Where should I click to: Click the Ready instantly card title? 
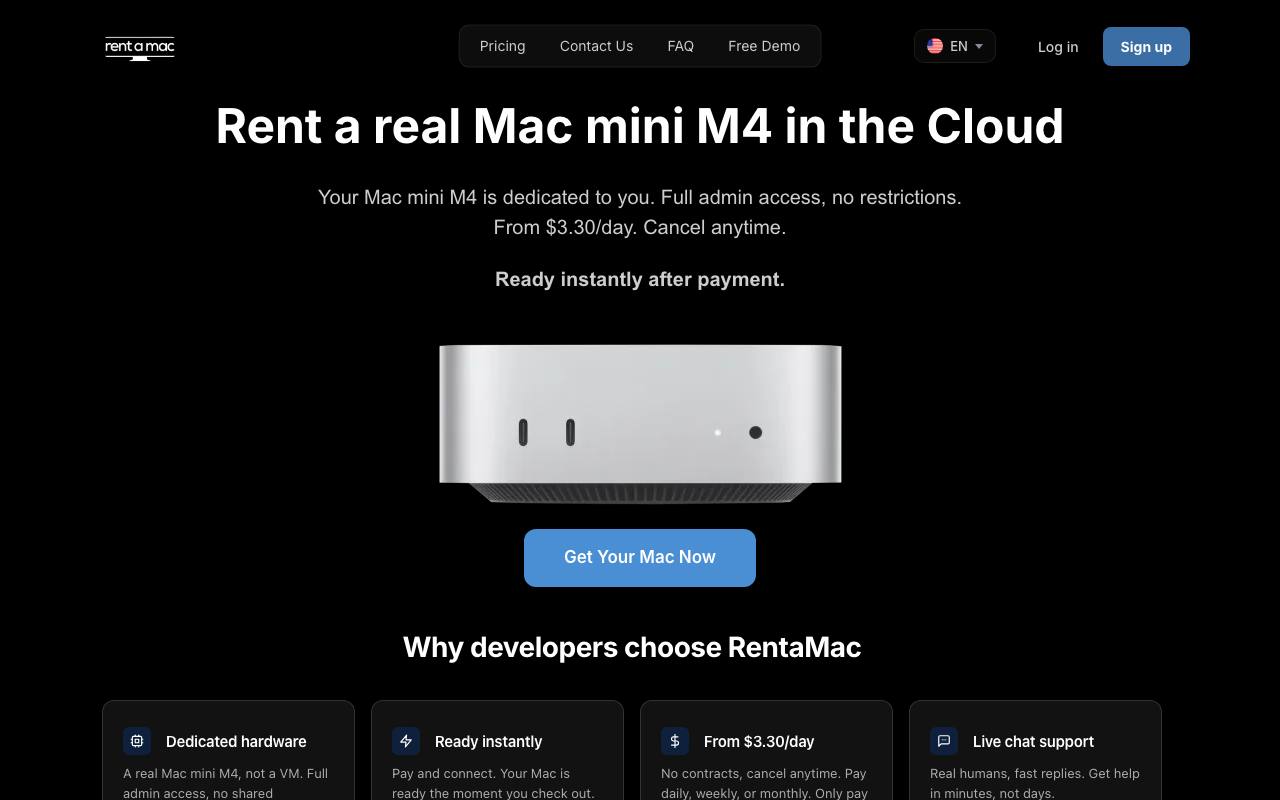[488, 742]
